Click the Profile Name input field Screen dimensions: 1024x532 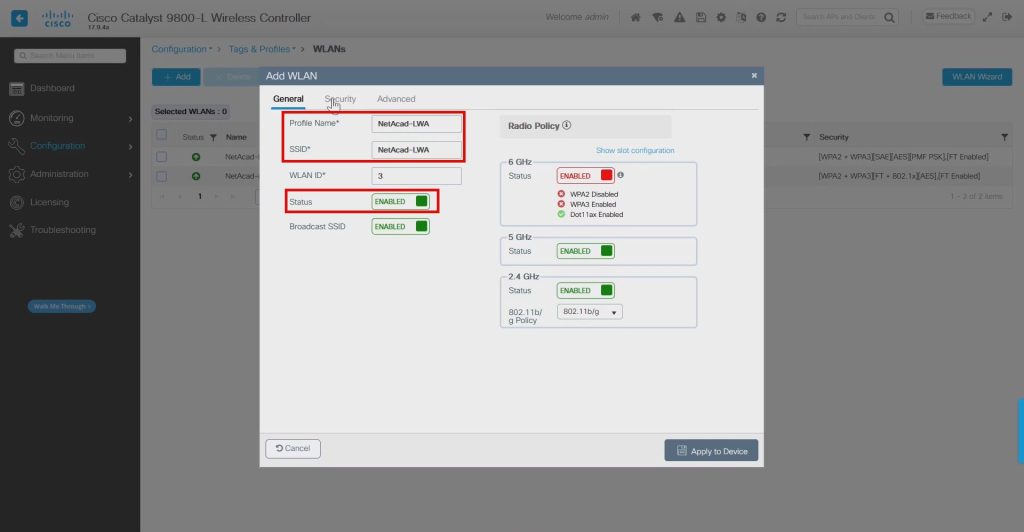click(x=417, y=123)
